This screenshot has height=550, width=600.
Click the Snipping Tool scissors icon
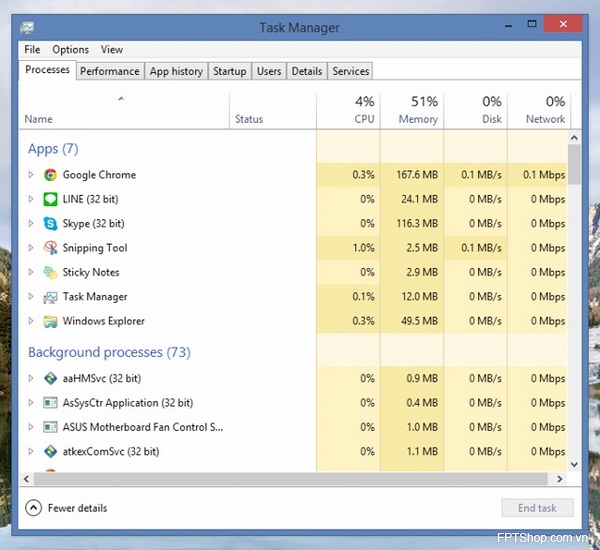tap(50, 248)
